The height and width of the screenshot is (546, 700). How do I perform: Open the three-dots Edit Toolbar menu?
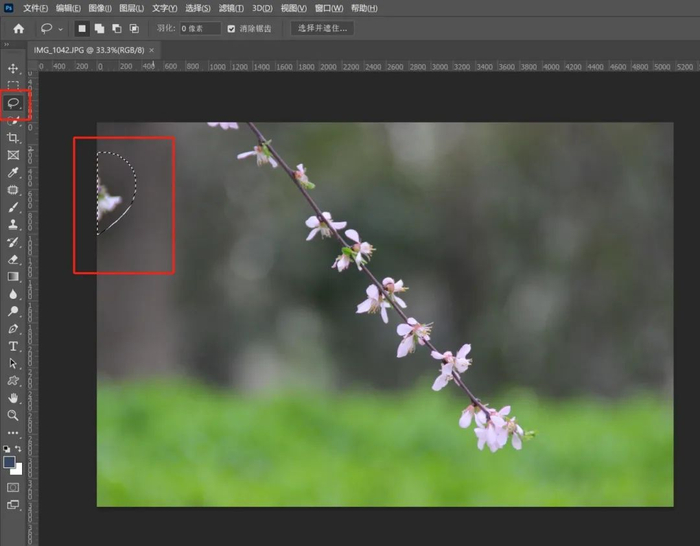tap(13, 433)
